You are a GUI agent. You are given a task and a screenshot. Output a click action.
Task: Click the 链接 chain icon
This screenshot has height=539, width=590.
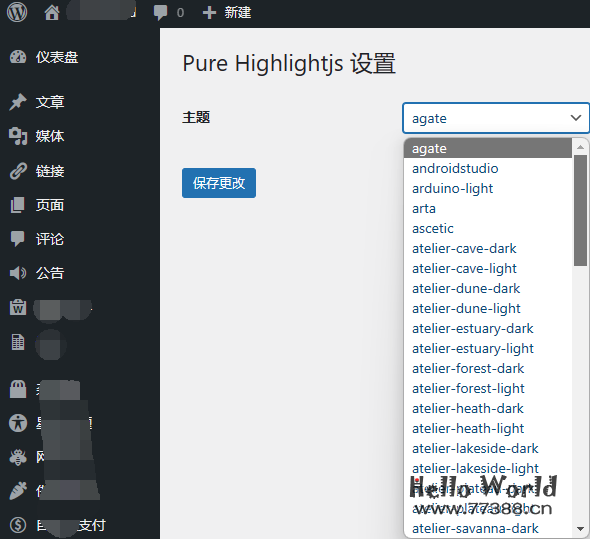coord(18,171)
